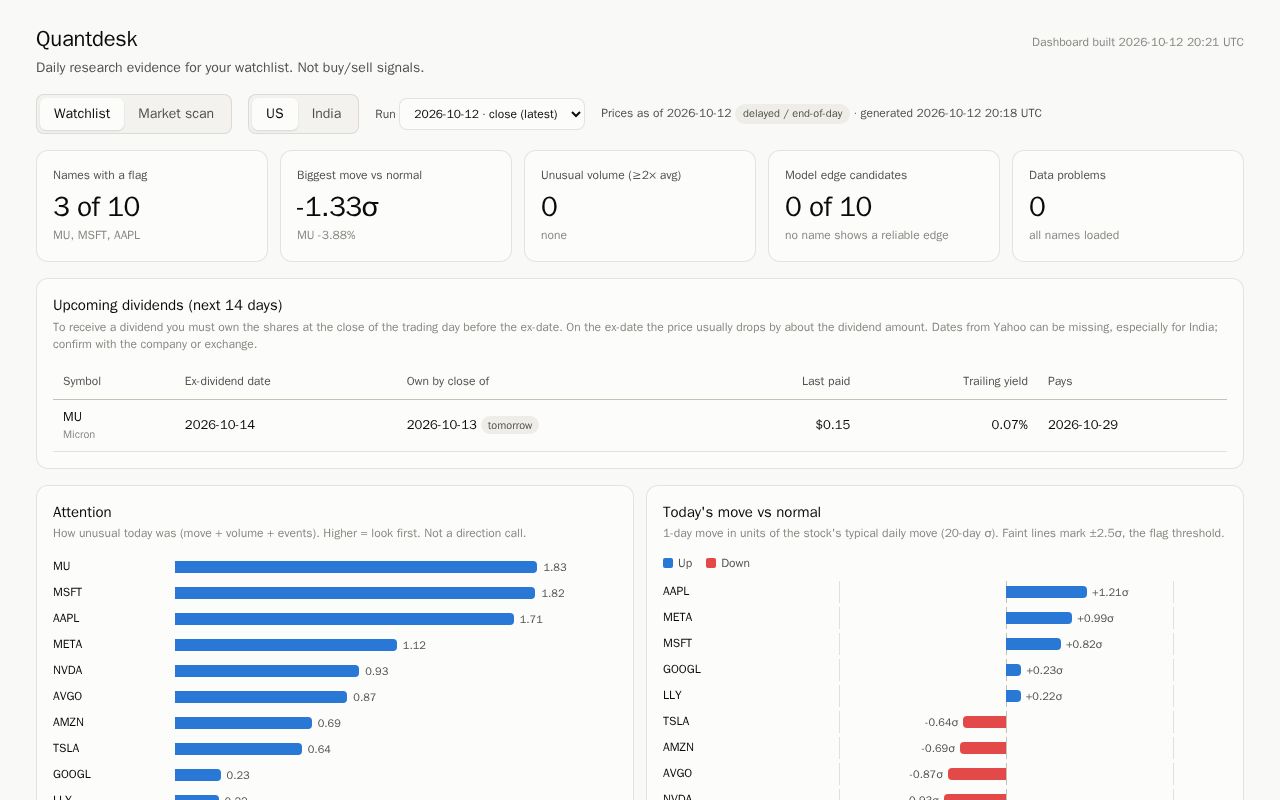The height and width of the screenshot is (800, 1280).
Task: Click the MU attention bar
Action: [356, 567]
